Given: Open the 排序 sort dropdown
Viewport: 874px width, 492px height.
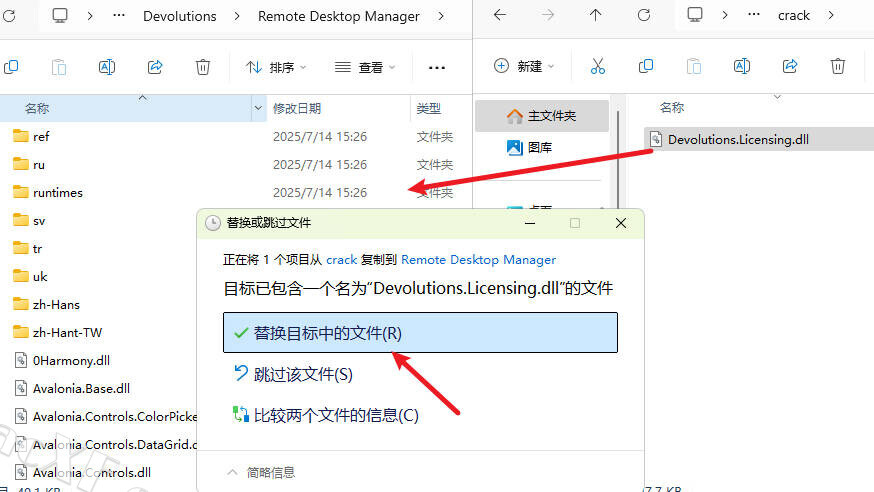Looking at the screenshot, I should [276, 67].
